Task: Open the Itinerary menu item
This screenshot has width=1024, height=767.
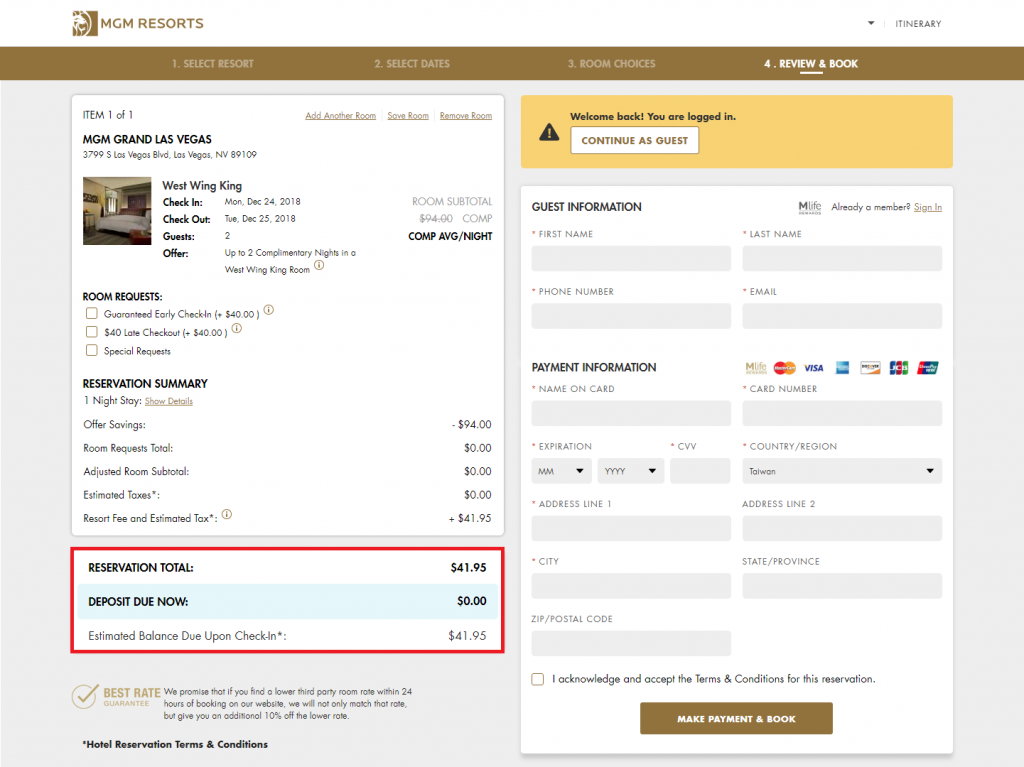Action: pyautogui.click(x=918, y=24)
